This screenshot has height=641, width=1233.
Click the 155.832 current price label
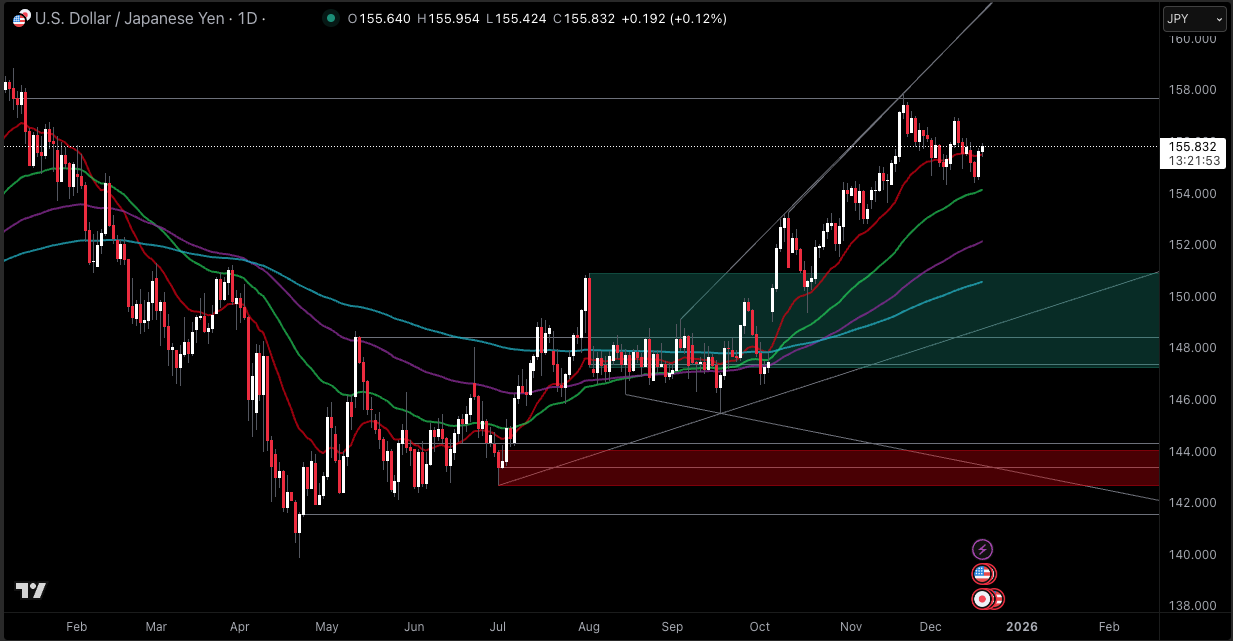[x=1192, y=146]
